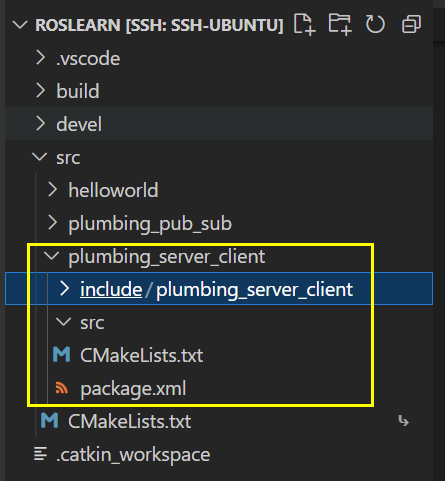Image resolution: width=445 pixels, height=481 pixels.
Task: Expand the devel folder chevron
Action: pos(41,124)
